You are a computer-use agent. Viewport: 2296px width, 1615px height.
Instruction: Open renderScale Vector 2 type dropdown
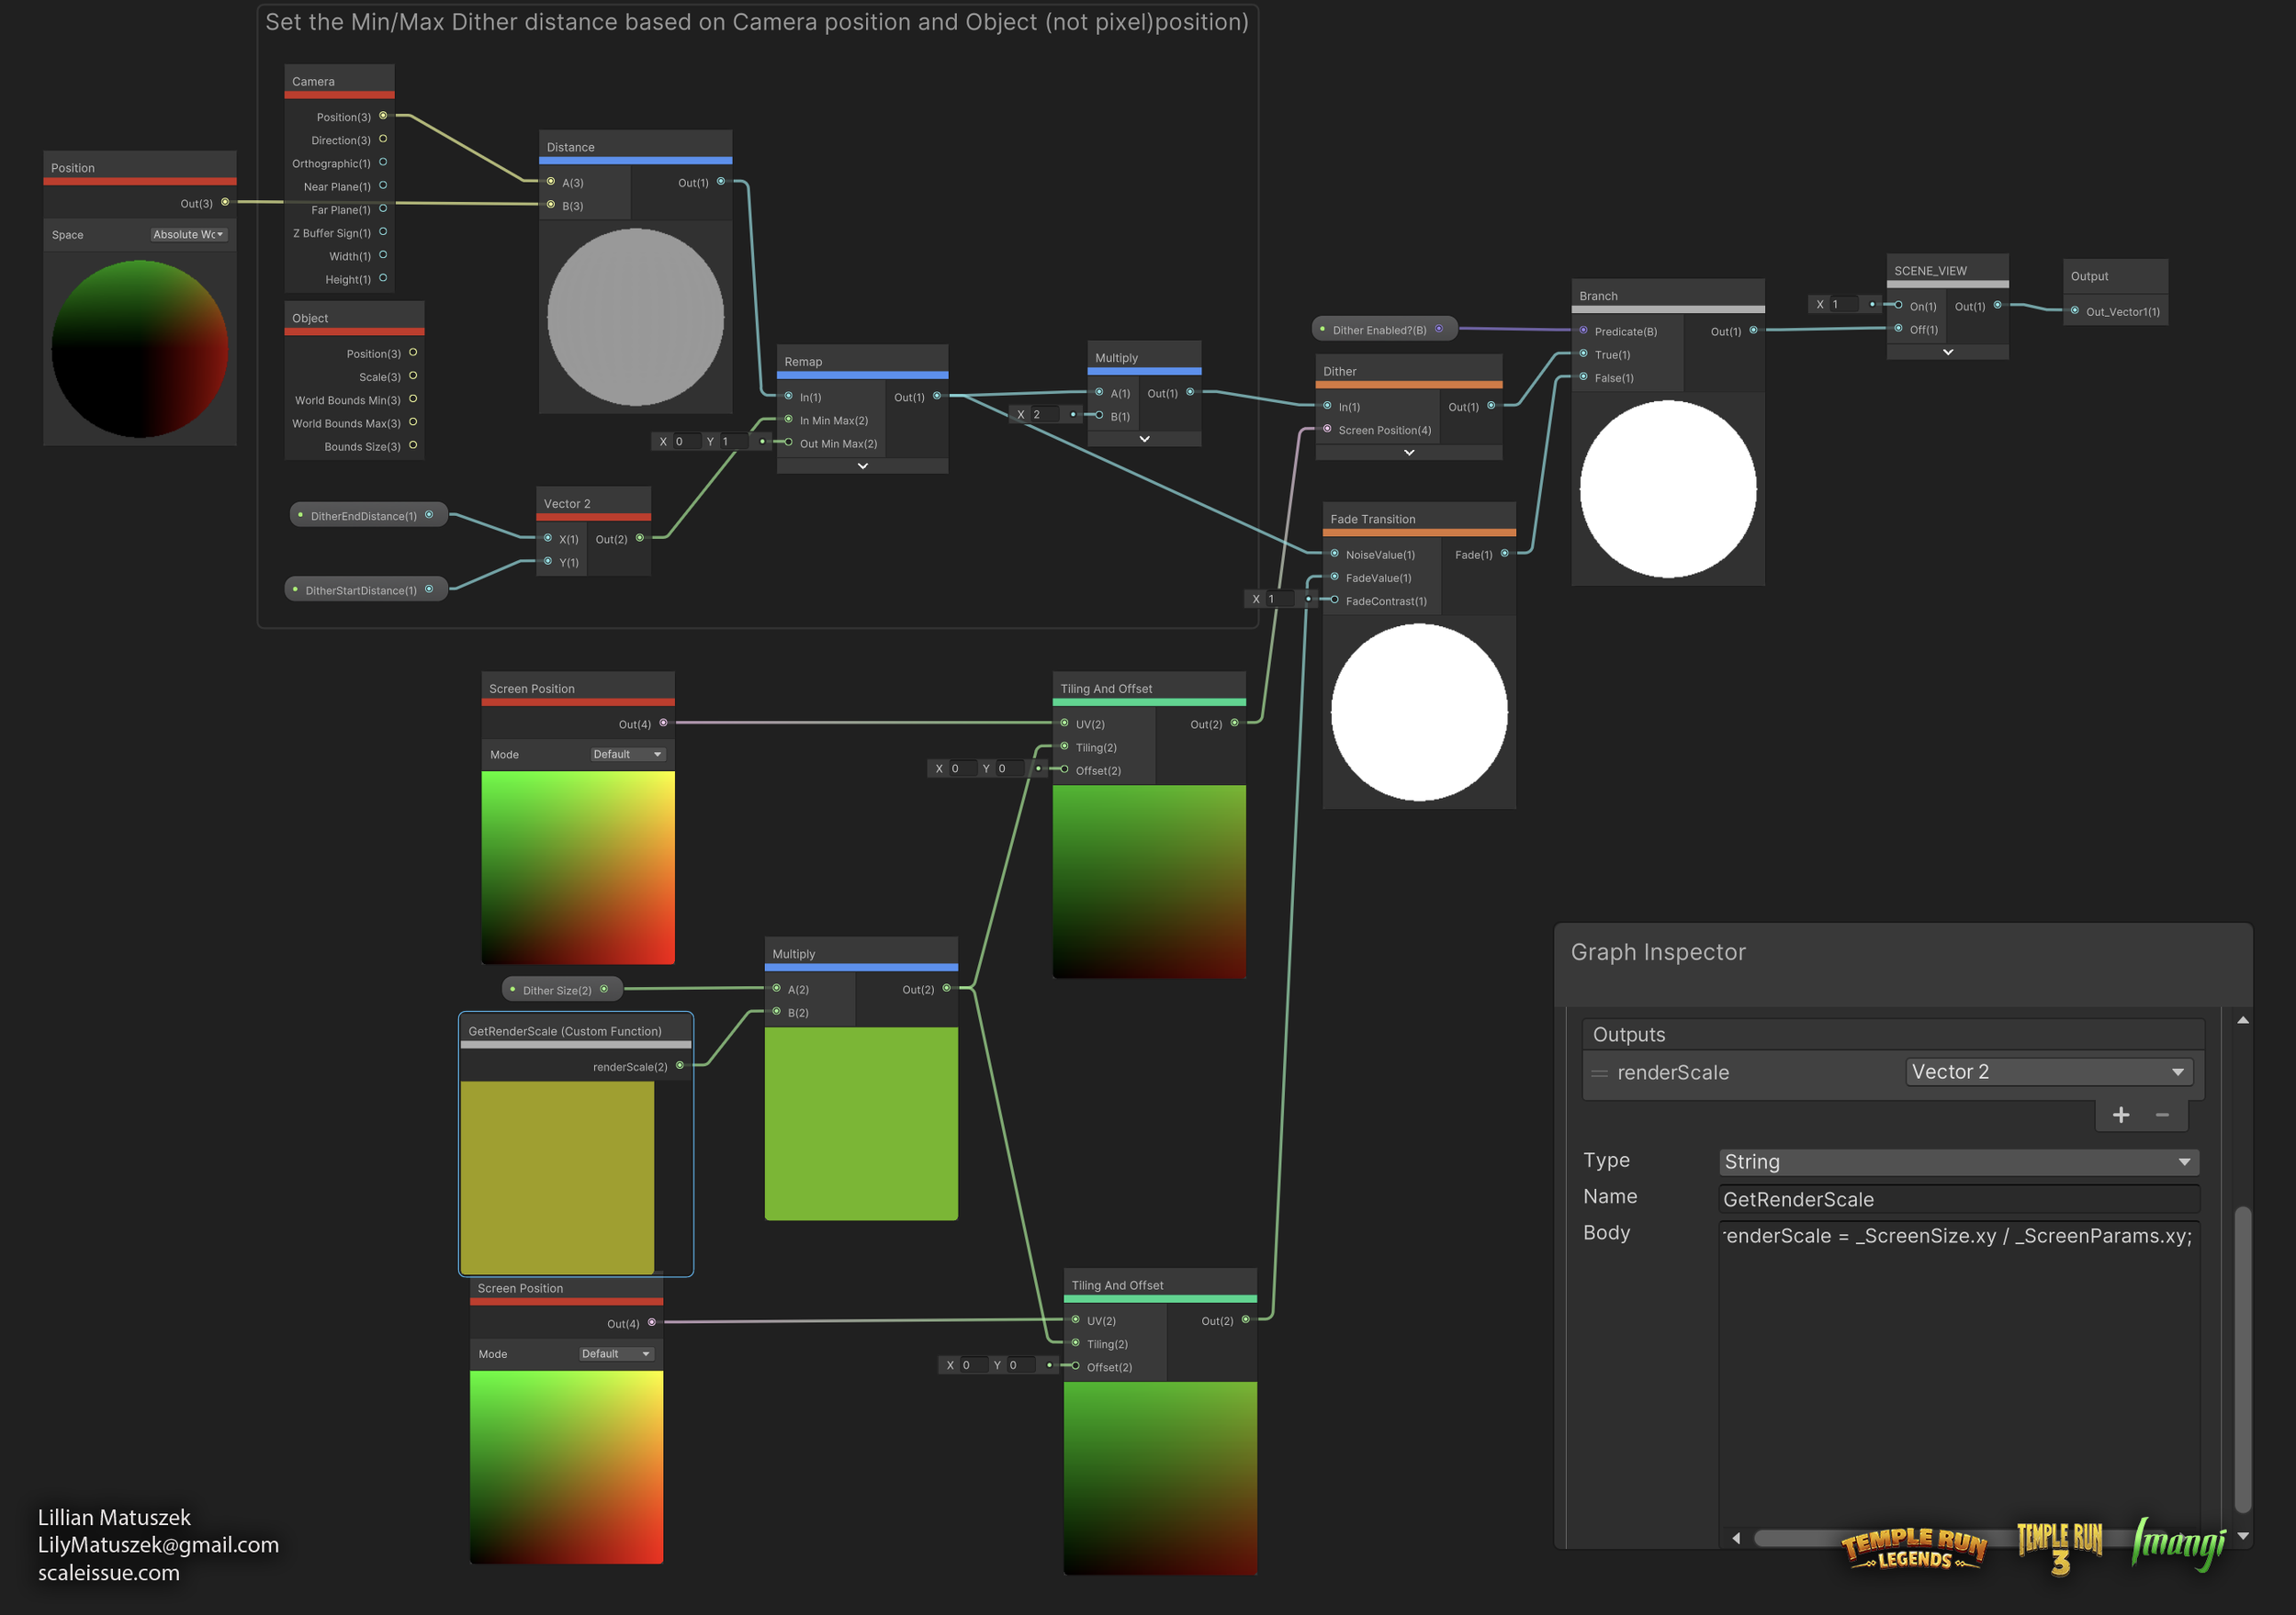tap(2048, 1072)
